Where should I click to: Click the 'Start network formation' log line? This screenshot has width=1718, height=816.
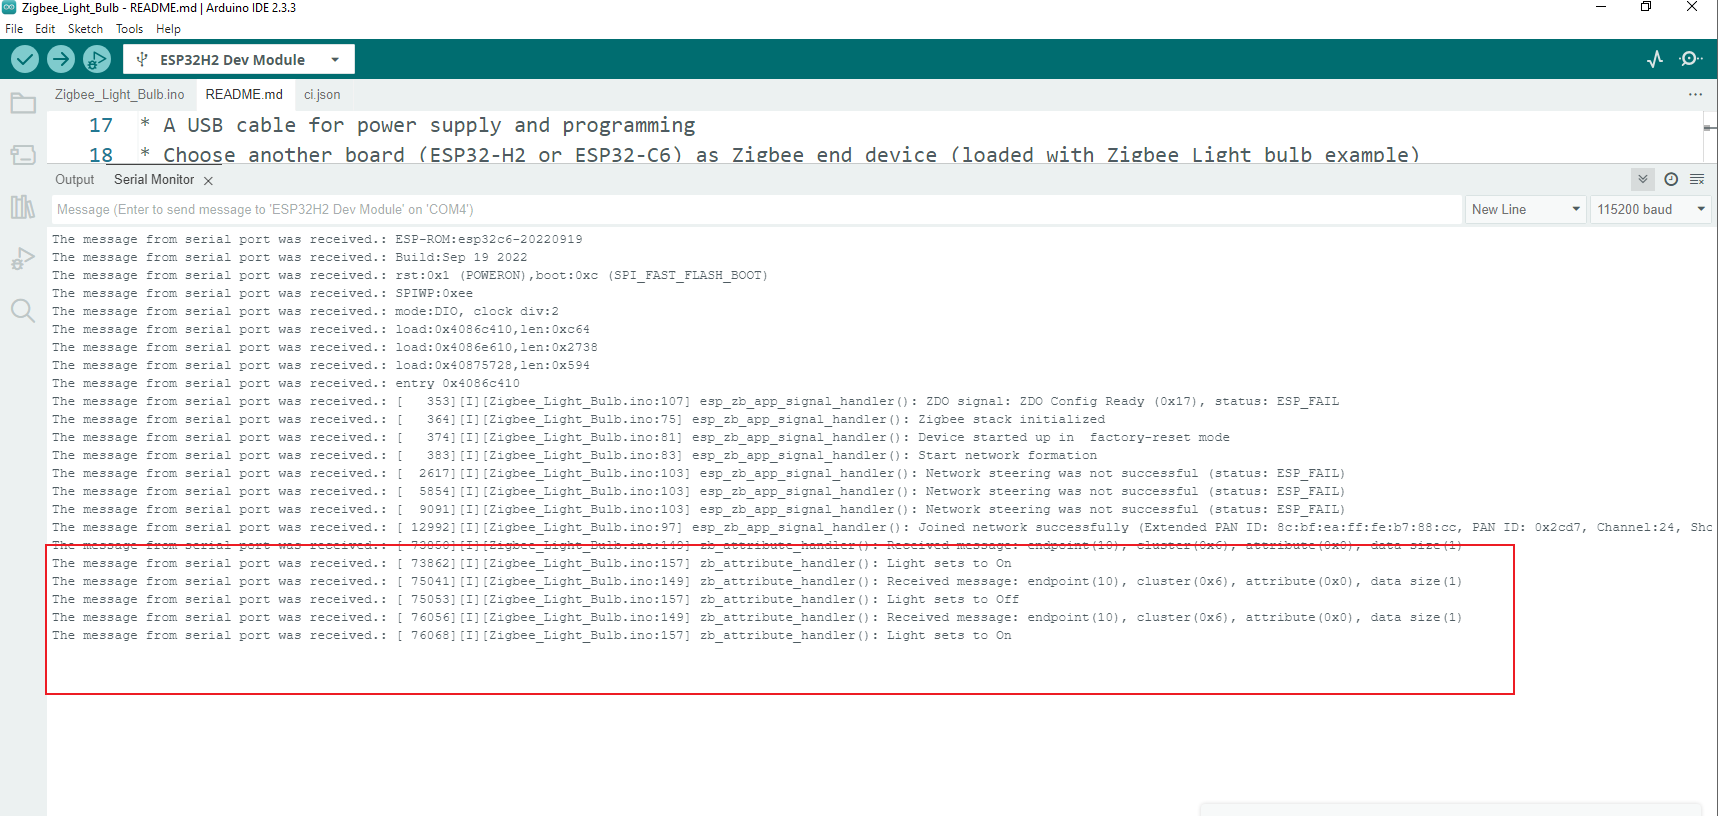pyautogui.click(x=574, y=455)
